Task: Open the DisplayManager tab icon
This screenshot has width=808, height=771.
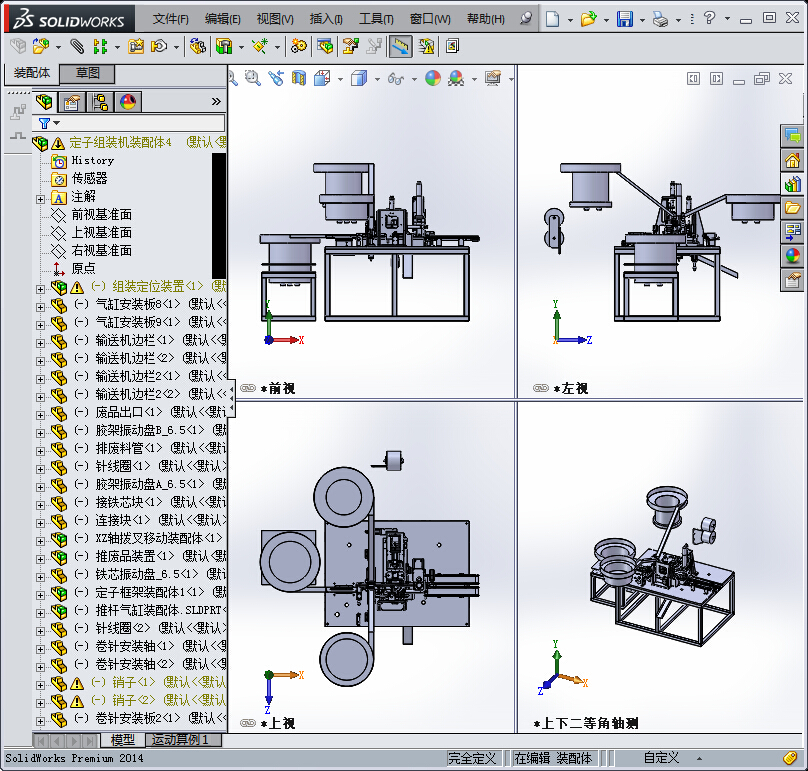Action: 128,102
